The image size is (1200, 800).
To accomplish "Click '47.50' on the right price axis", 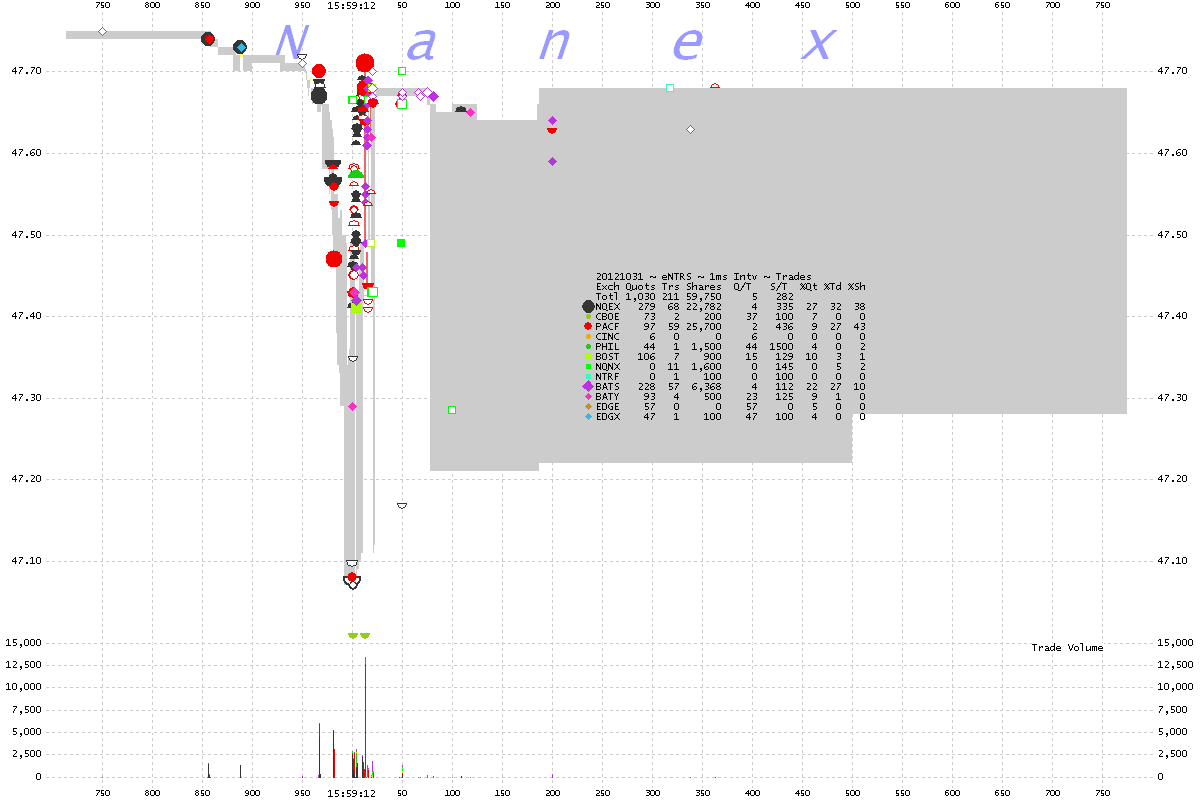I will point(1171,235).
